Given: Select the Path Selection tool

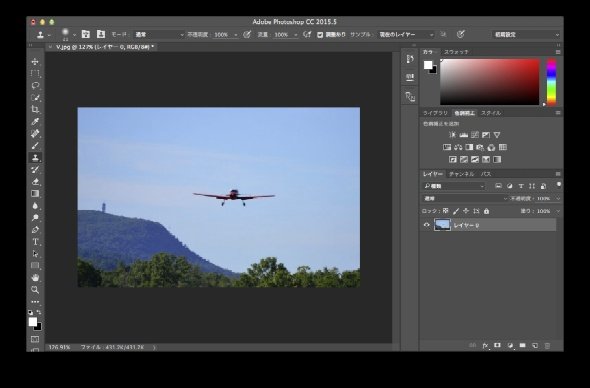Looking at the screenshot, I should [35, 254].
